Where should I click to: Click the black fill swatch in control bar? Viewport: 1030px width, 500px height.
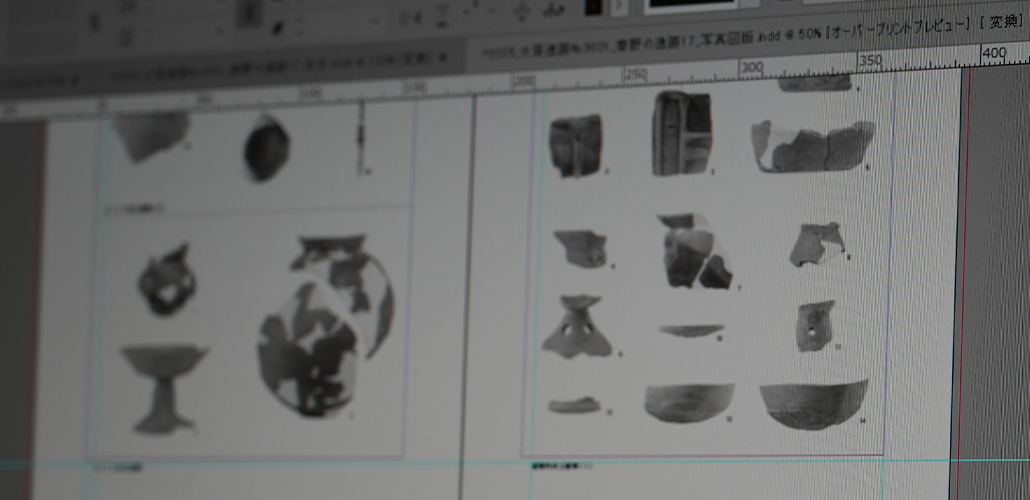[593, 8]
